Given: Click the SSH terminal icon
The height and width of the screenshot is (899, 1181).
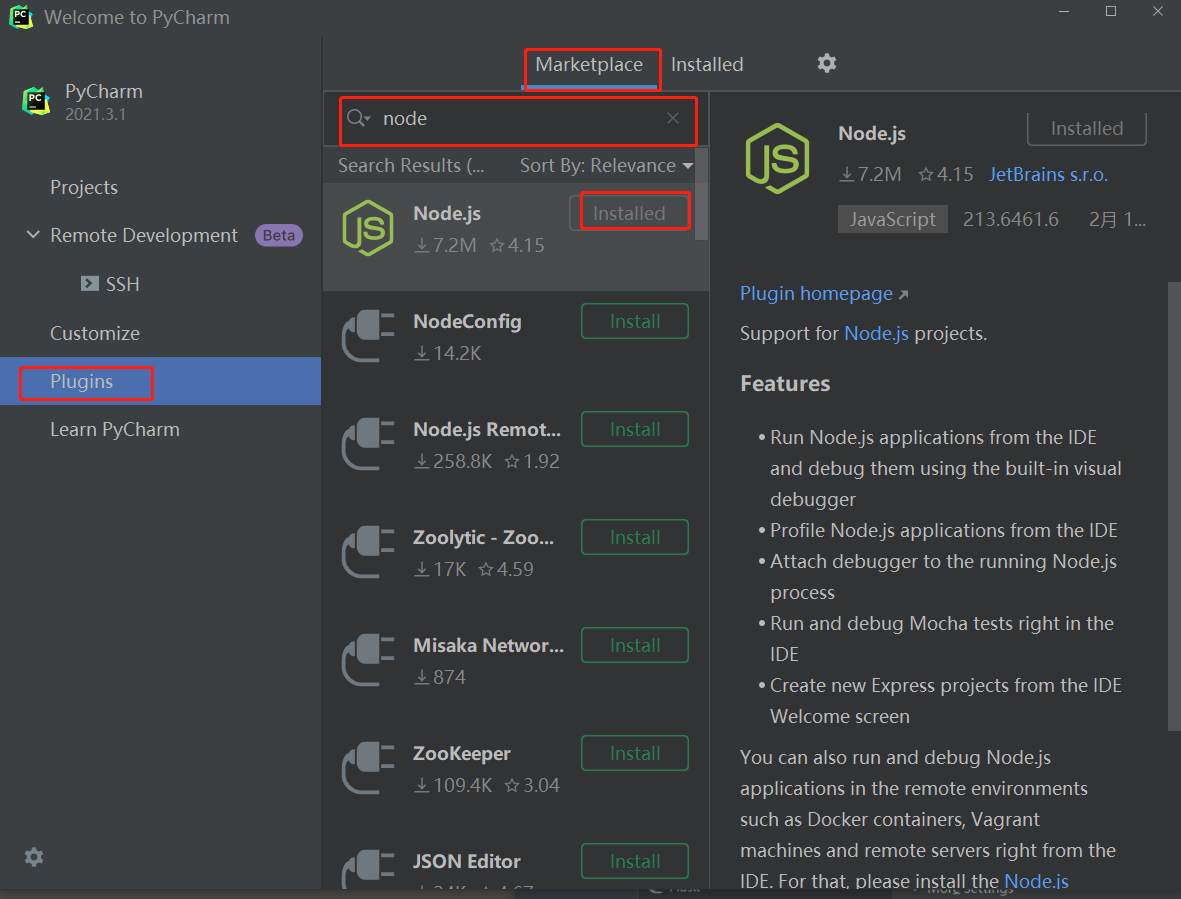Looking at the screenshot, I should pyautogui.click(x=90, y=283).
